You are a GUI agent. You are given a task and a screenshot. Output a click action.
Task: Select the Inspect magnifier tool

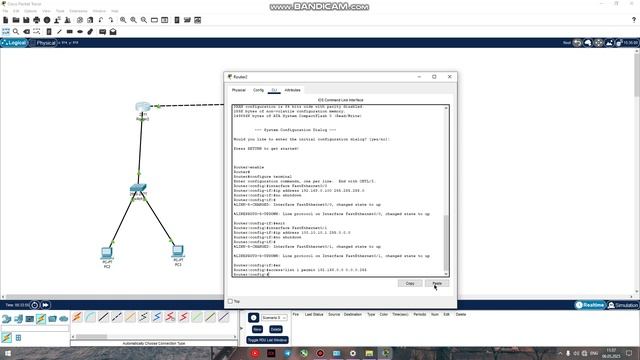[16, 31]
